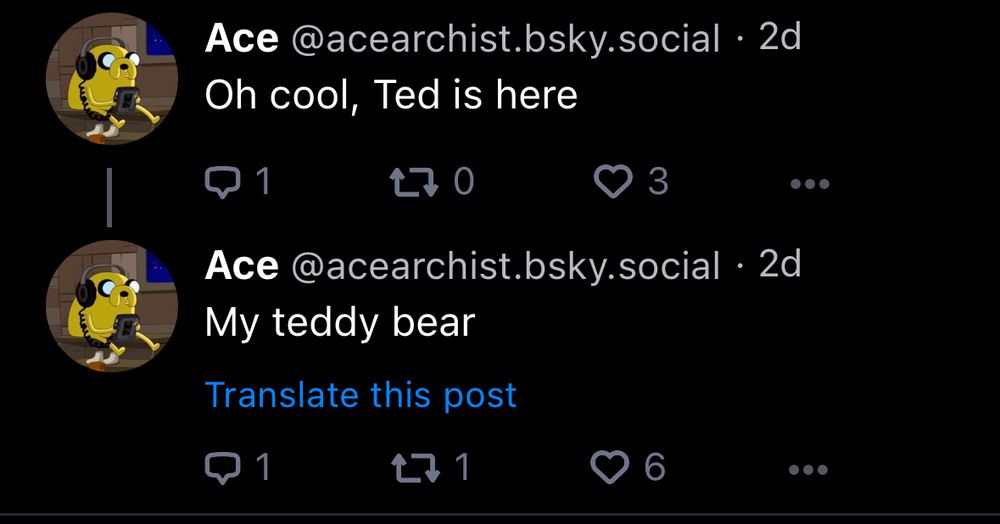Open more options on the first post

[x=809, y=184]
